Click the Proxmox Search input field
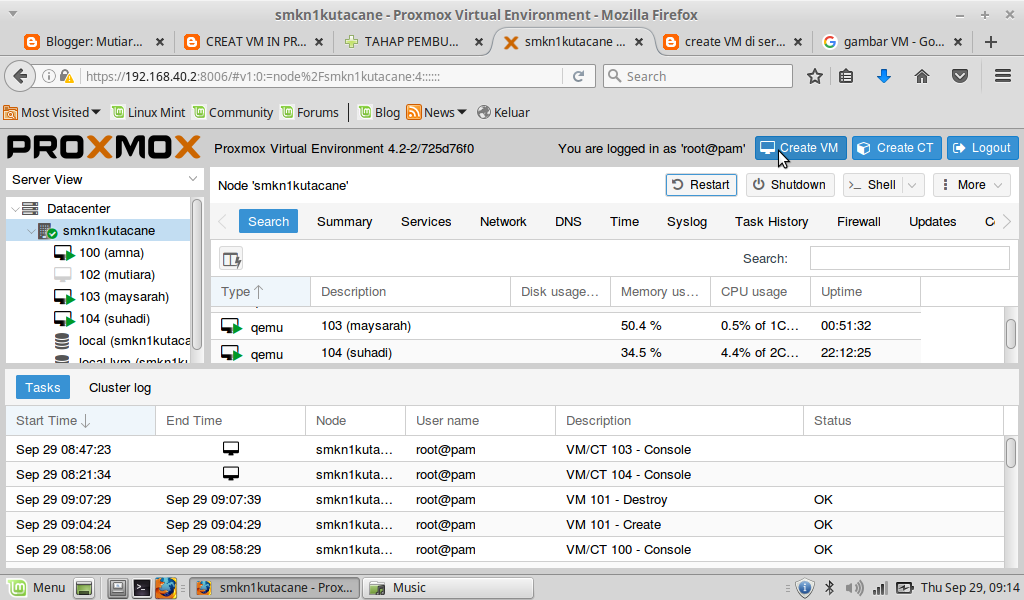 909,259
